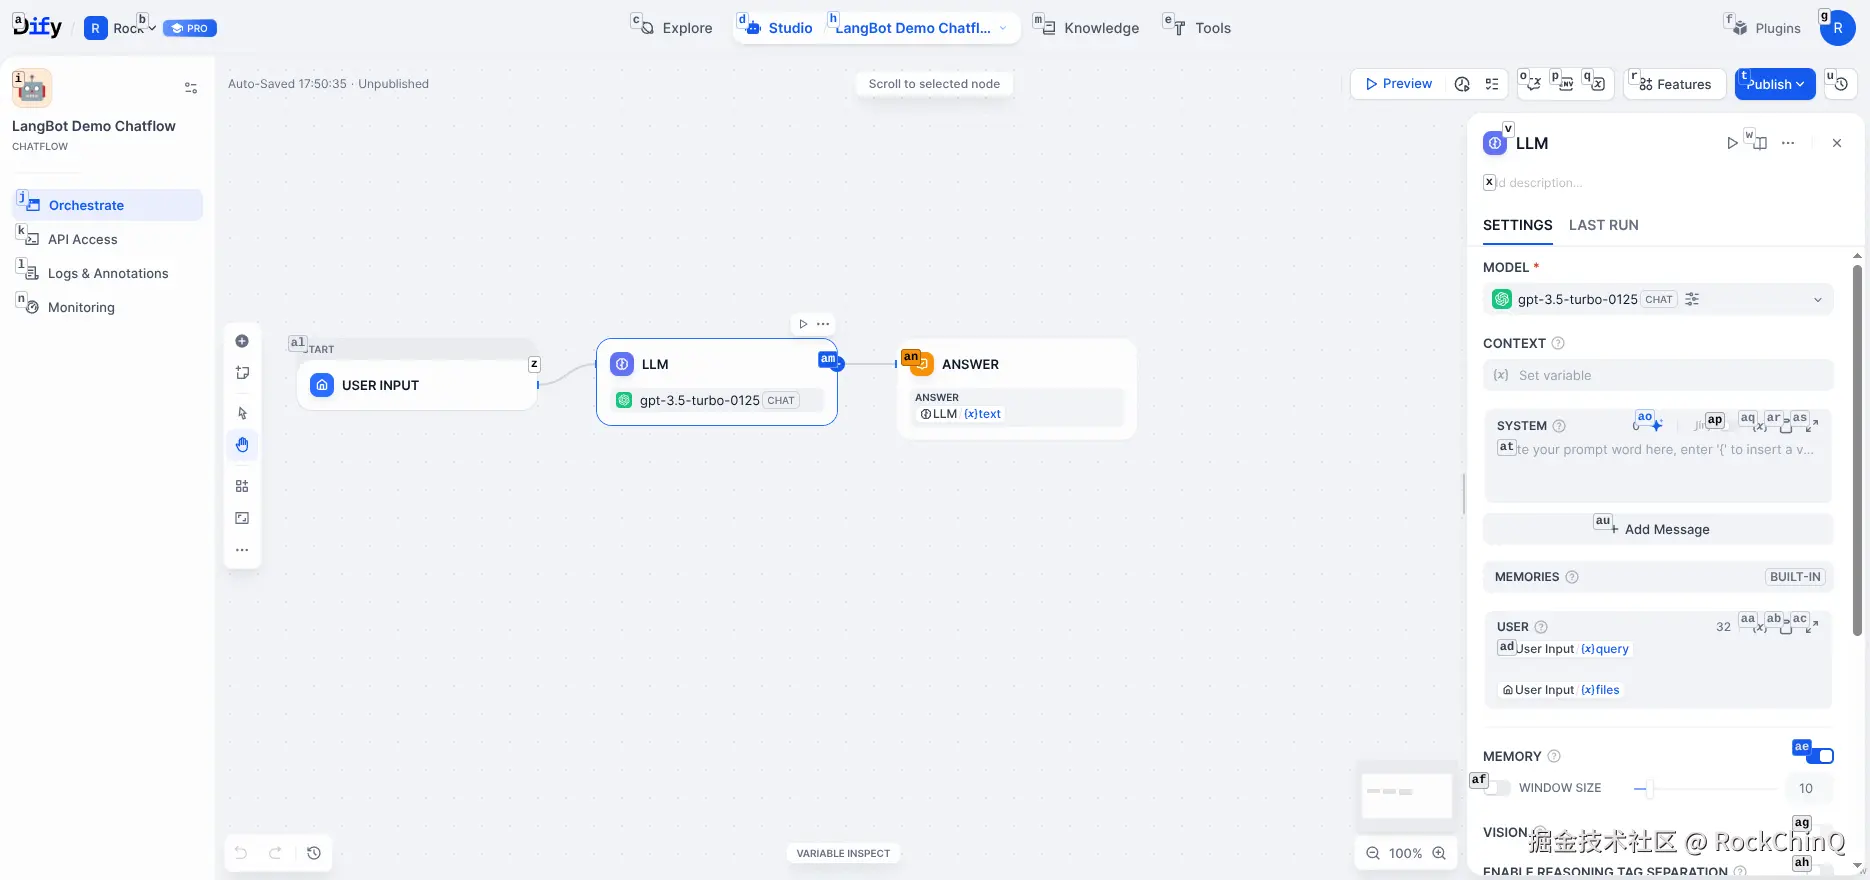Open API Access in sidebar
Image resolution: width=1870 pixels, height=880 pixels.
107,239
